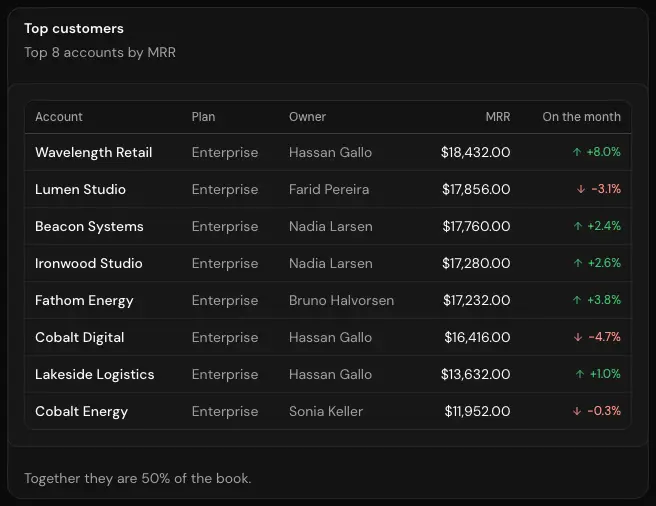The width and height of the screenshot is (656, 506).
Task: Click the On the month column header
Action: click(582, 117)
